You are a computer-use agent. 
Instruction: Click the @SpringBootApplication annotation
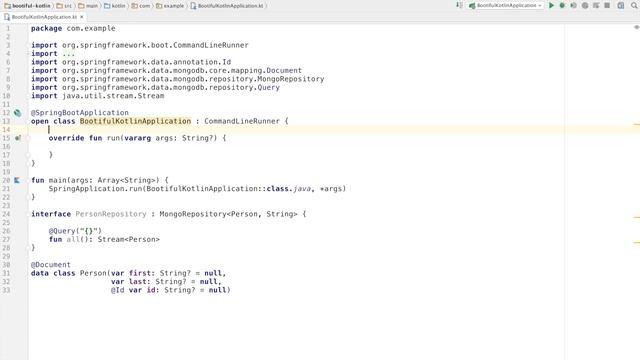point(80,113)
